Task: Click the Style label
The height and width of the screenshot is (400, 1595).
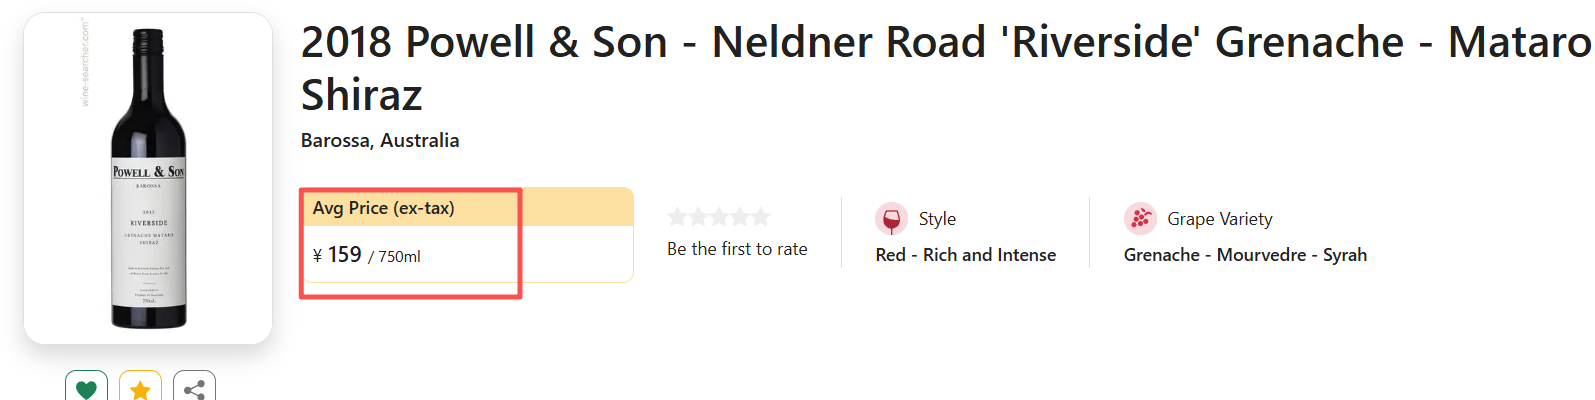Action: coord(937,219)
